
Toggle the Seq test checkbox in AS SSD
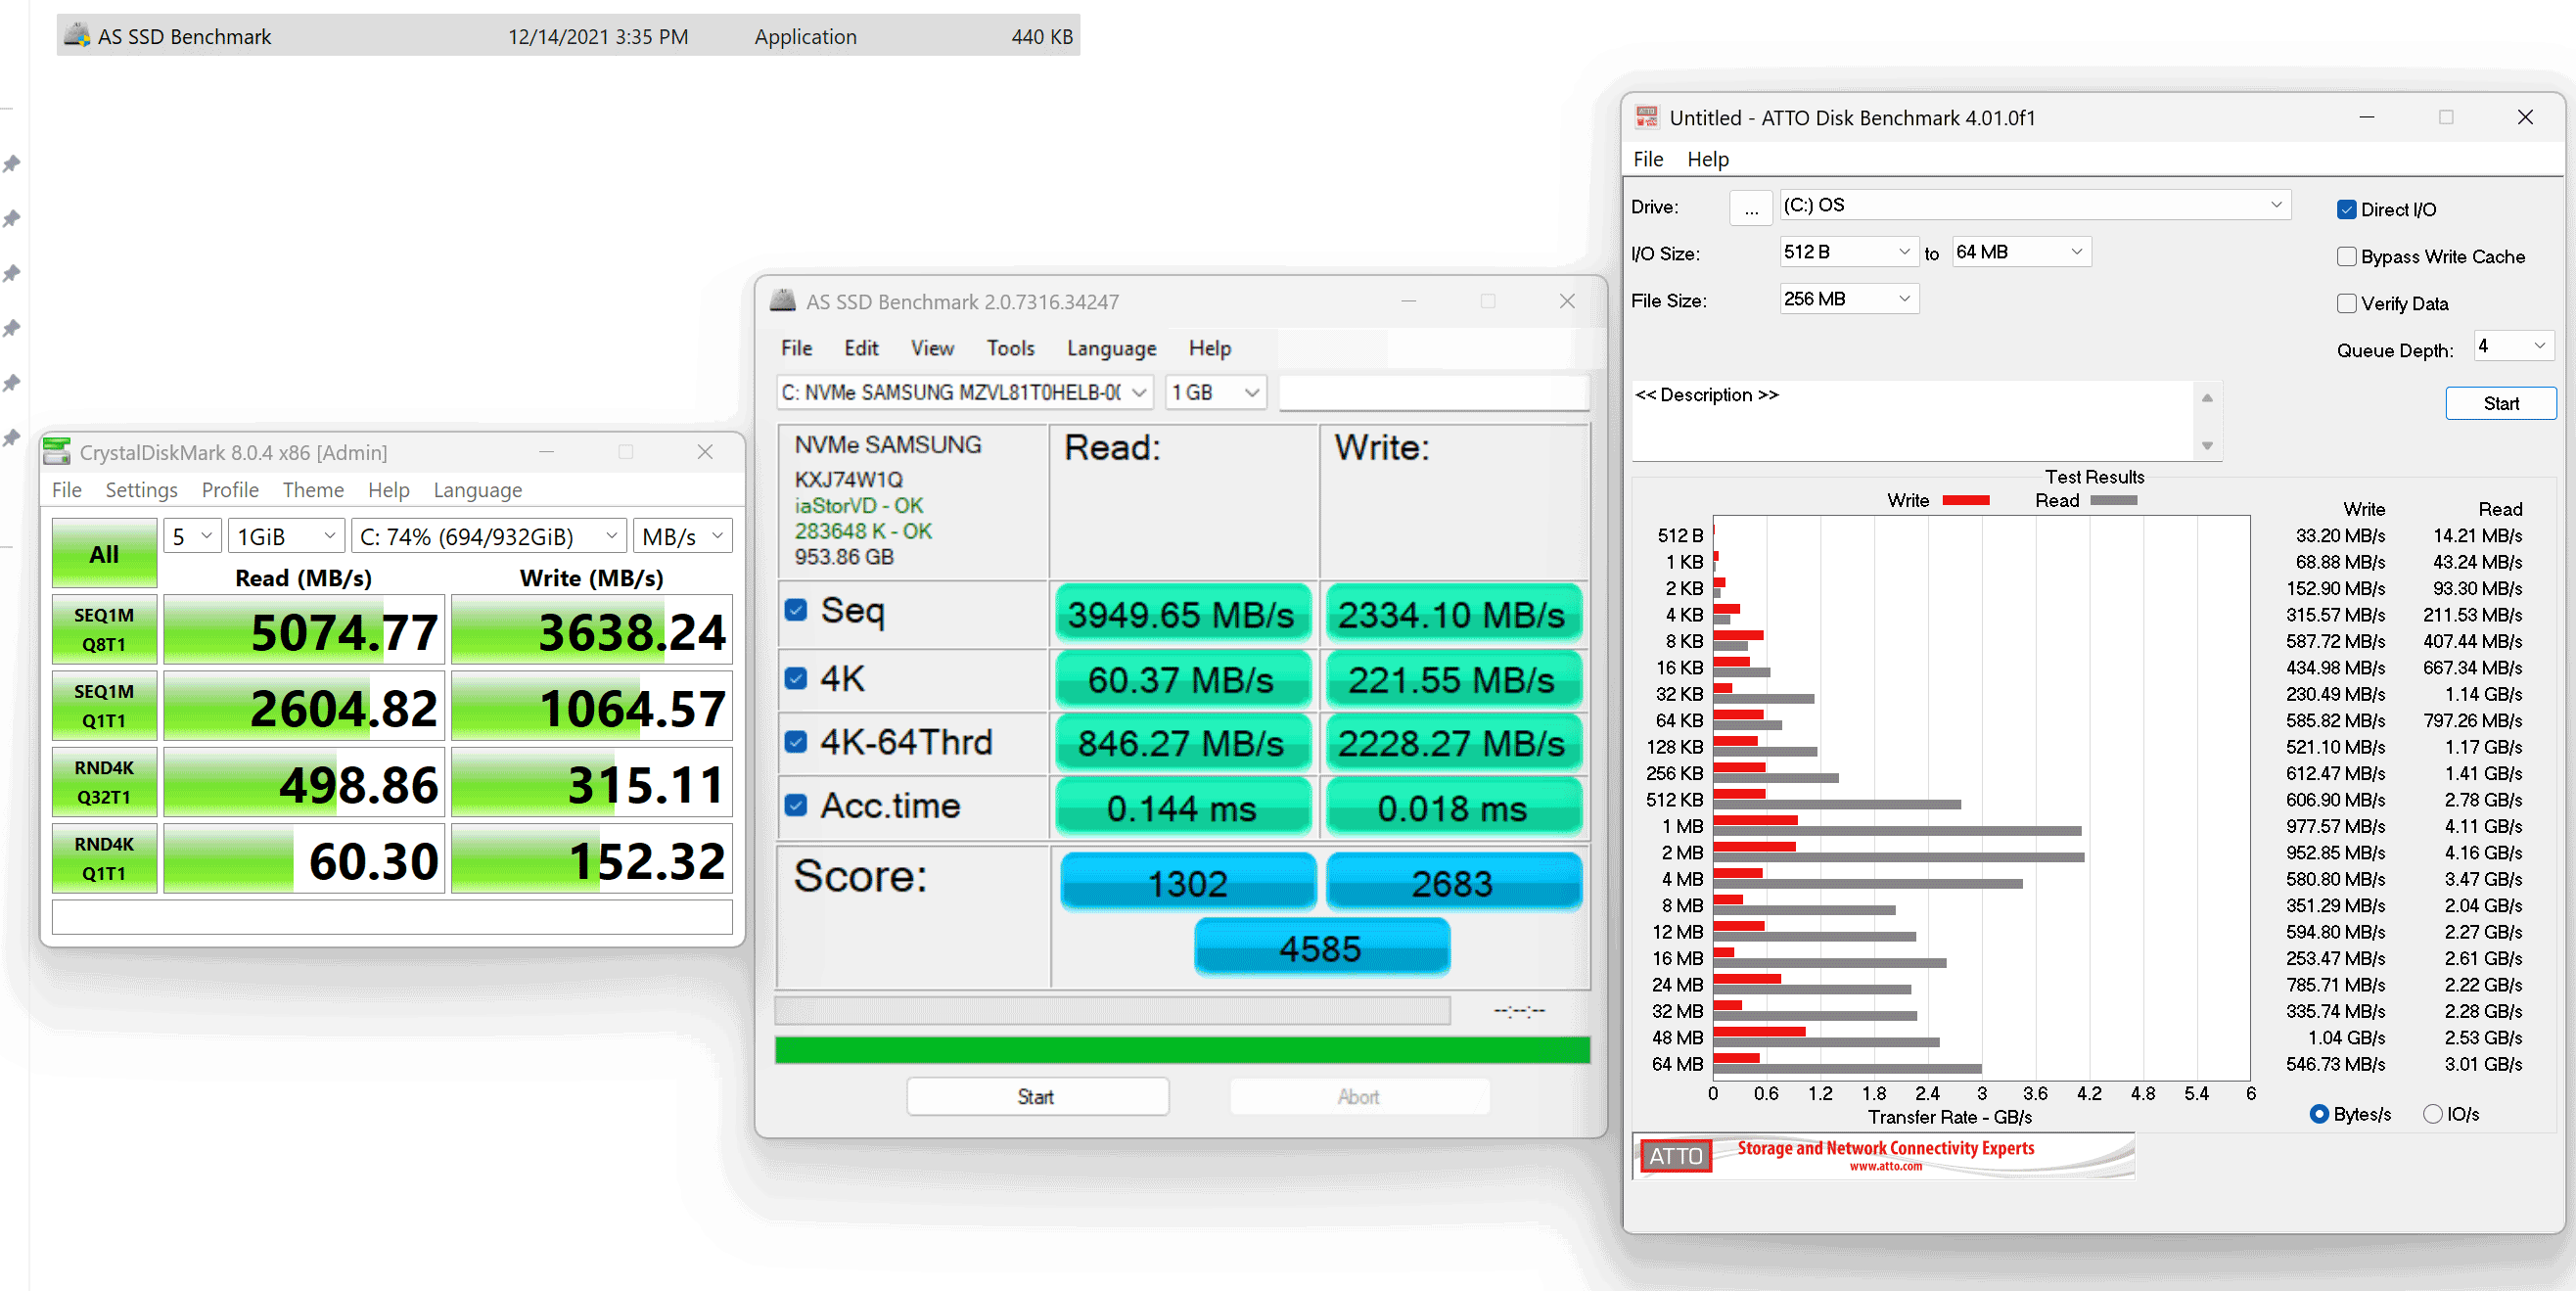click(x=796, y=610)
